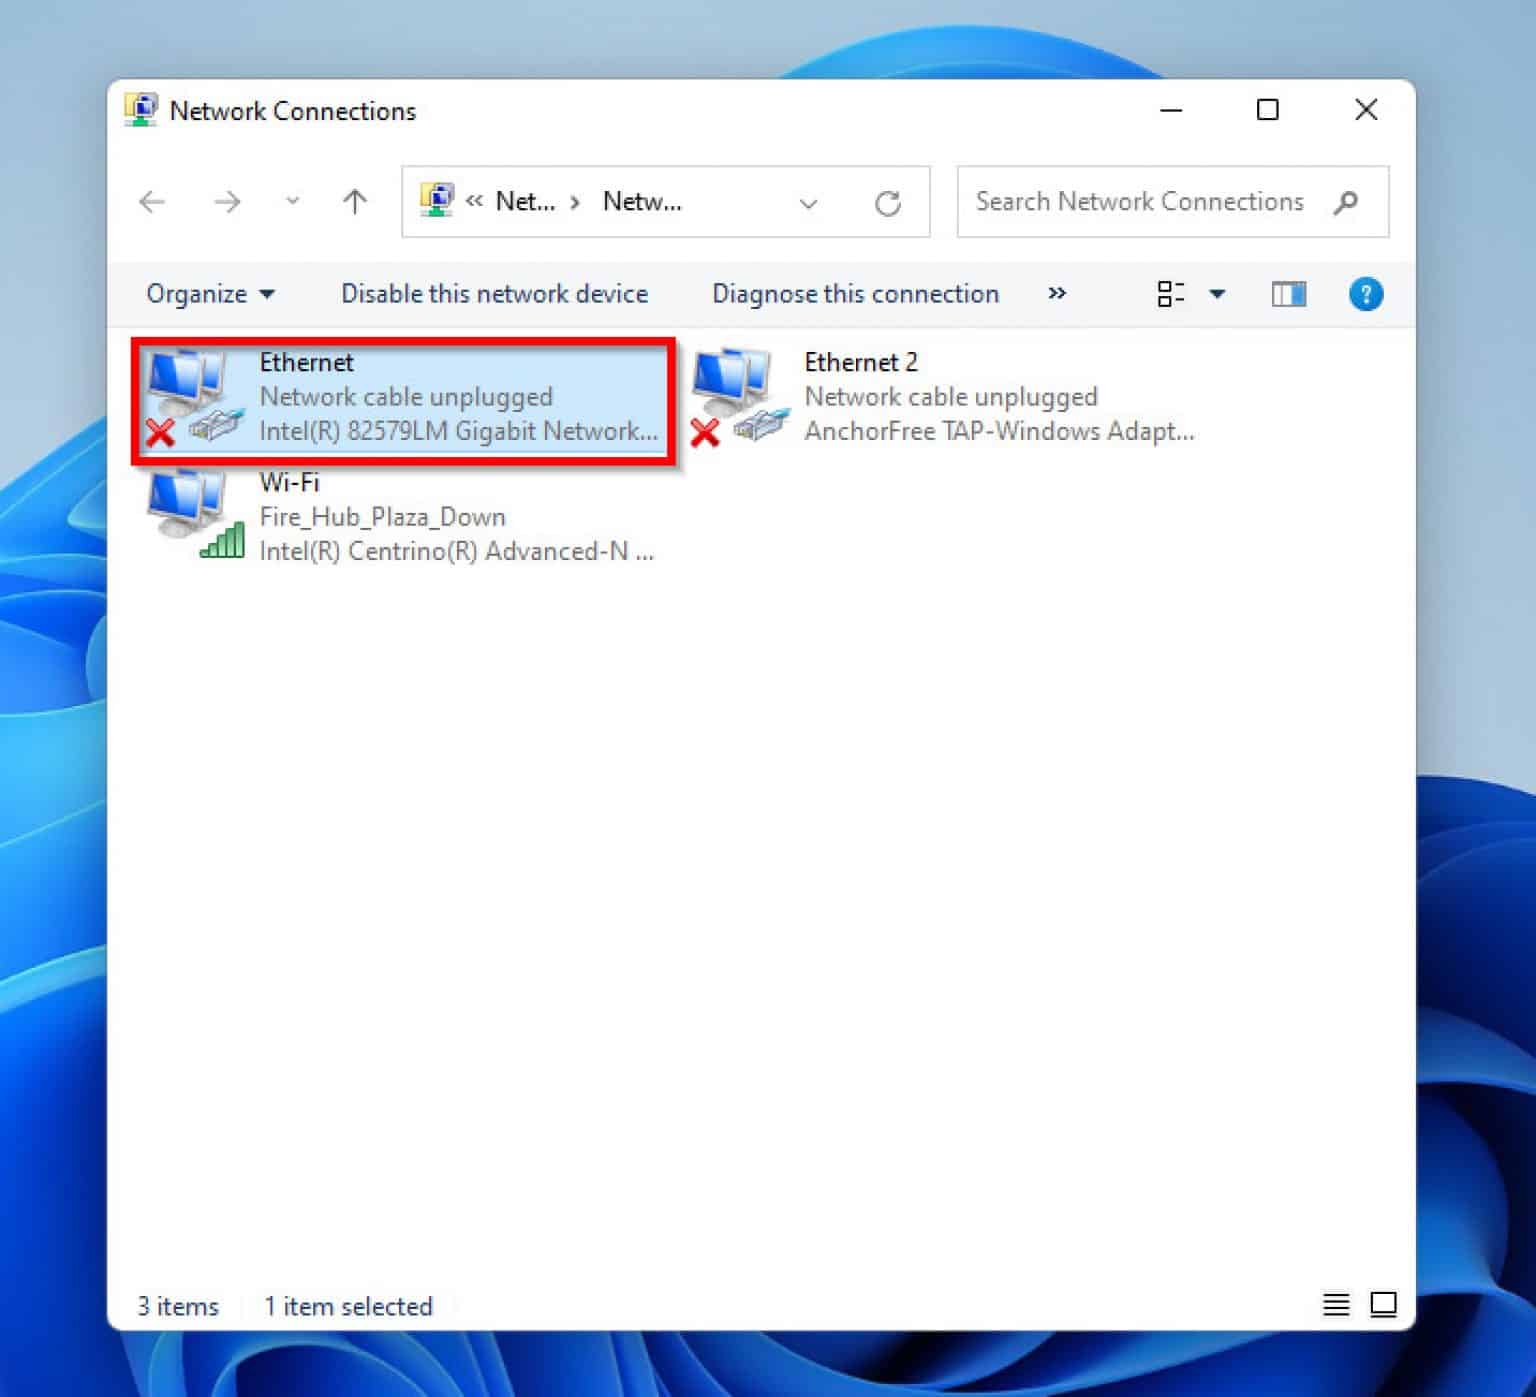1536x1397 pixels.
Task: Open the view options dropdown arrow
Action: pyautogui.click(x=1217, y=293)
